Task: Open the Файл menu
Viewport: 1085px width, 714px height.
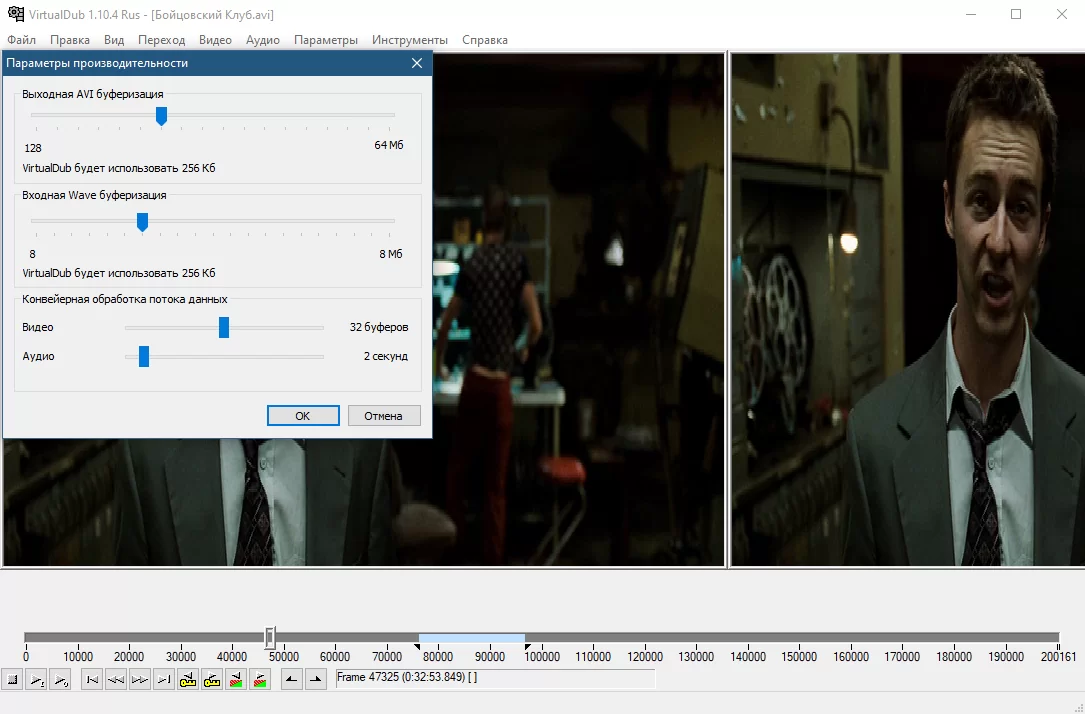Action: point(21,40)
